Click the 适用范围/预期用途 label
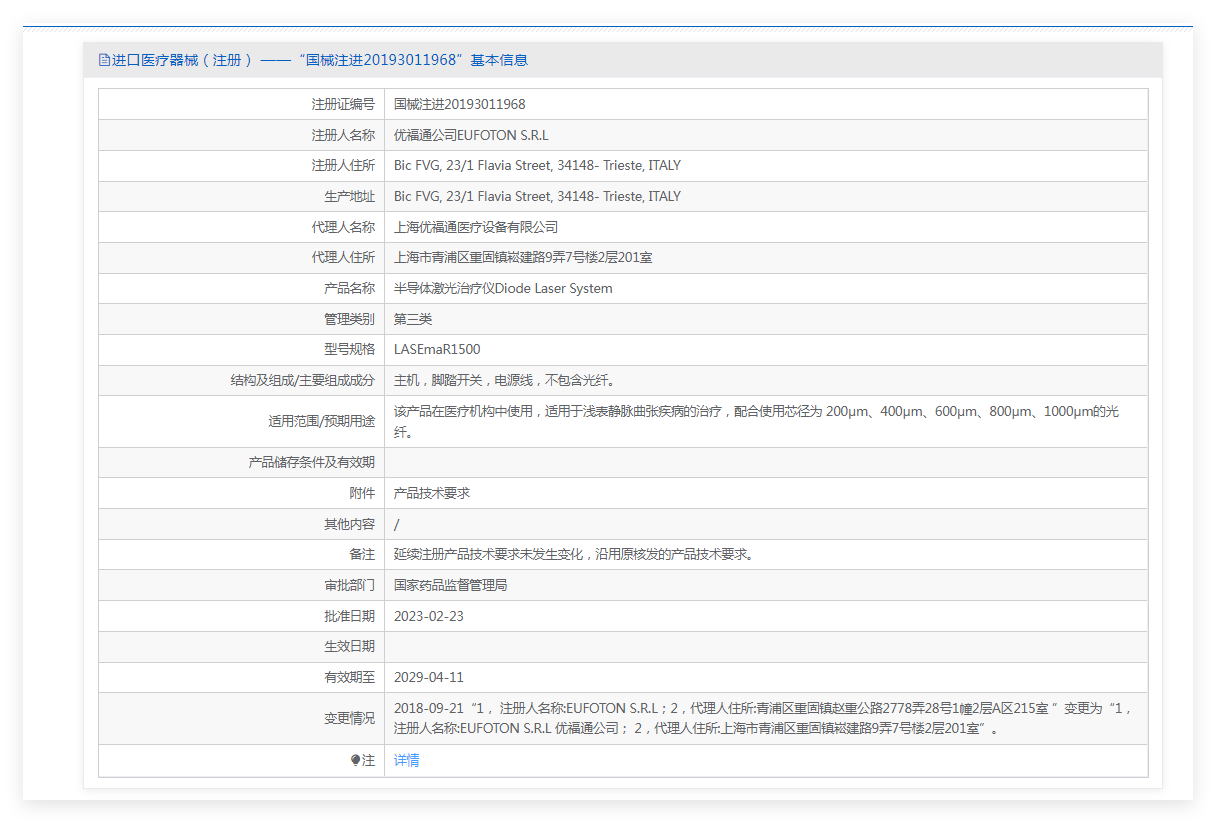The width and height of the screenshot is (1216, 823). coord(321,422)
